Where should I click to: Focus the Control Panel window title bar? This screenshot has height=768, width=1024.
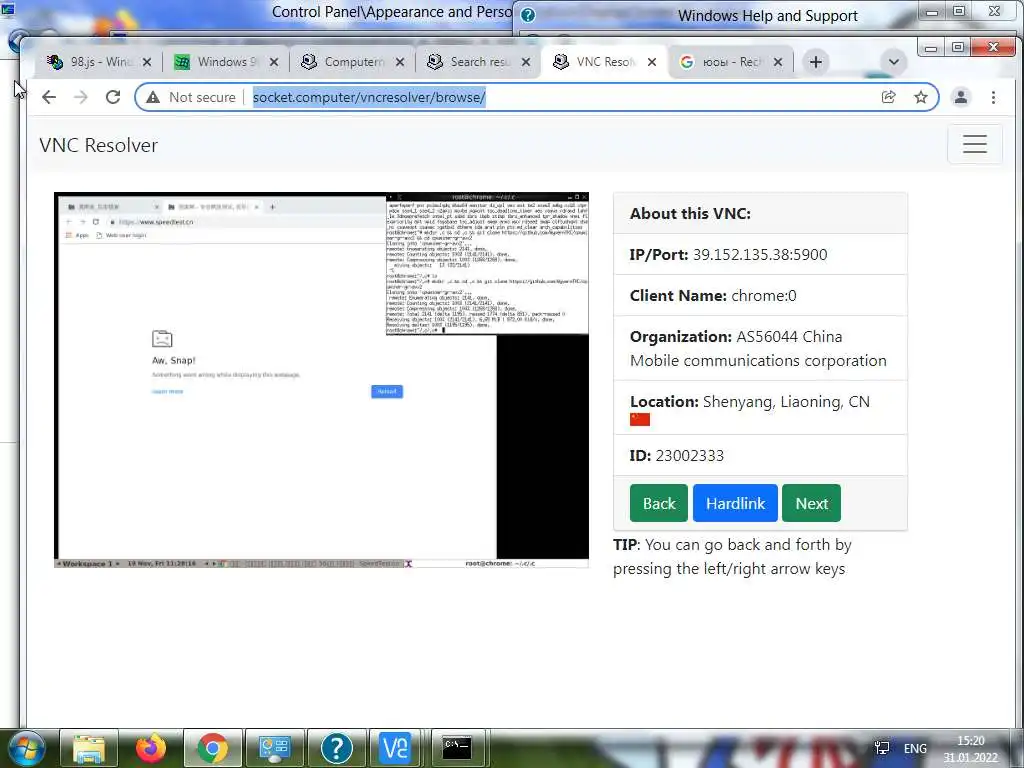tap(392, 12)
